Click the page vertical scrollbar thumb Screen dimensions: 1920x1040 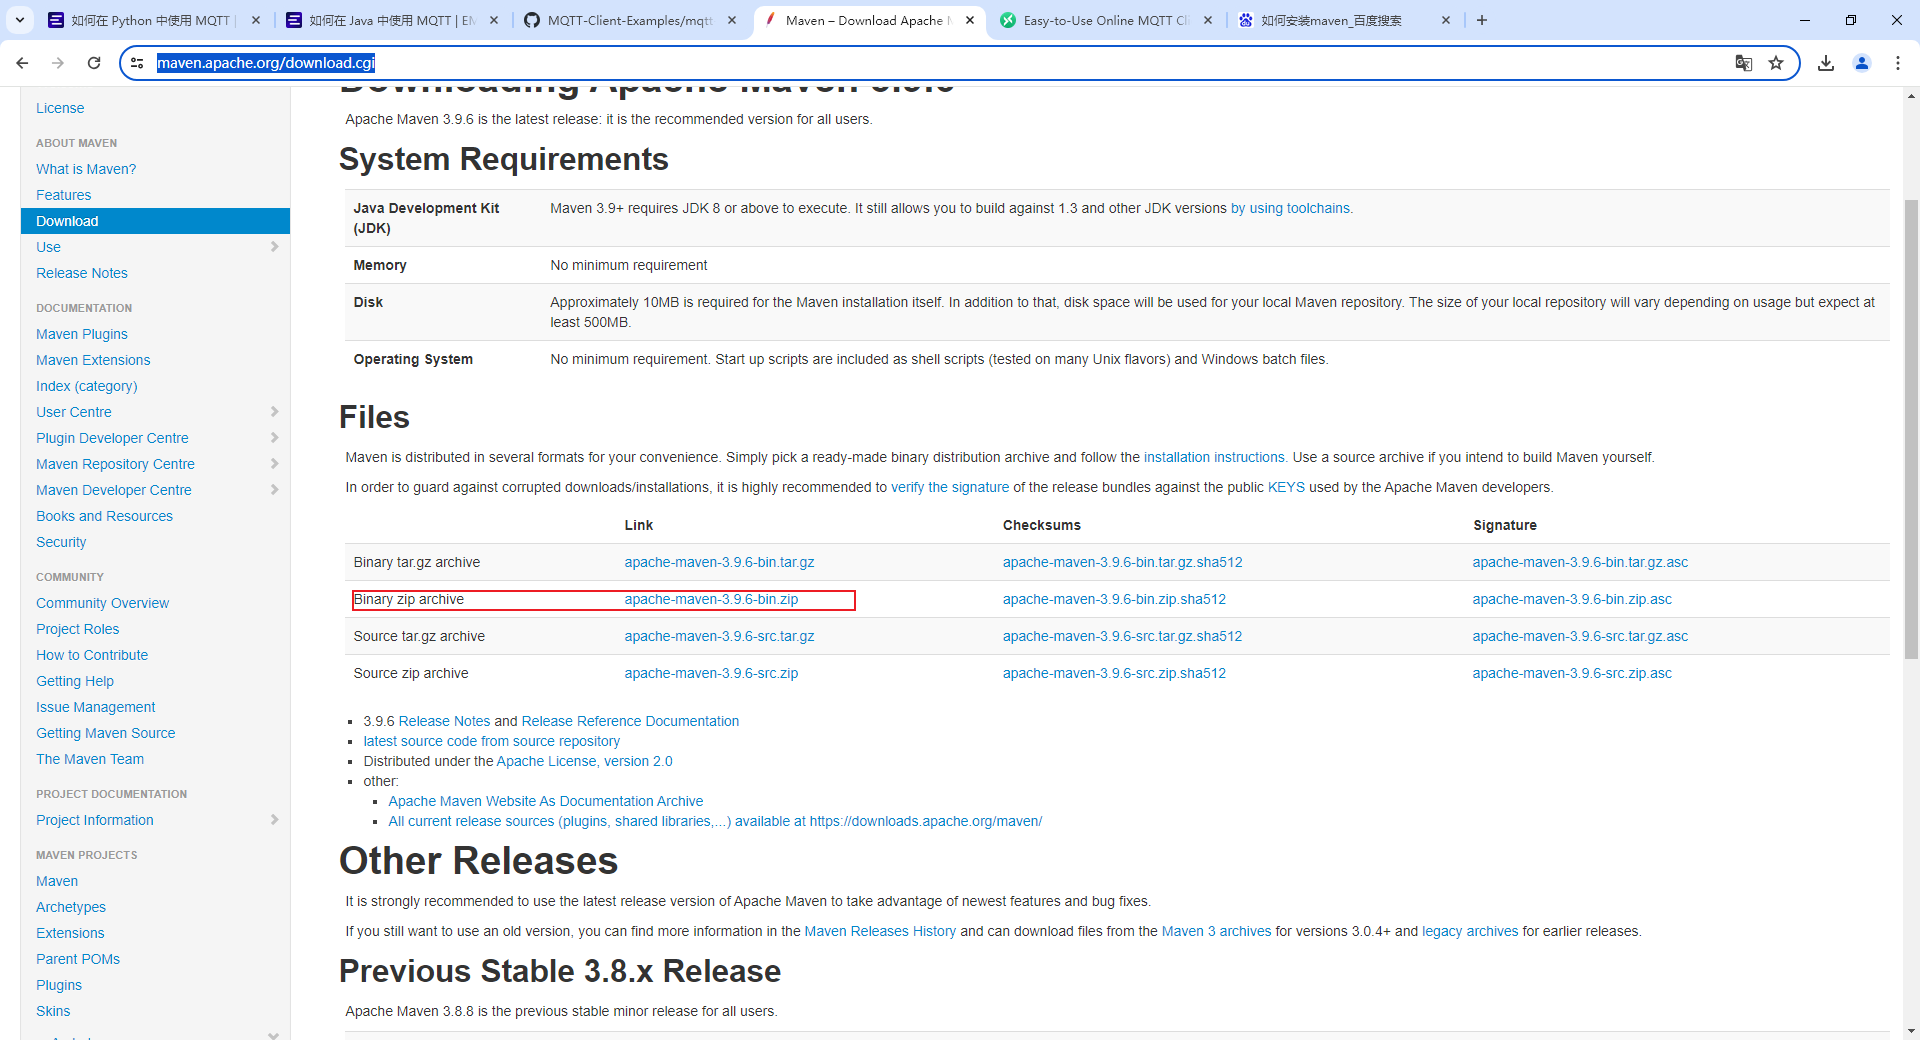click(1911, 430)
